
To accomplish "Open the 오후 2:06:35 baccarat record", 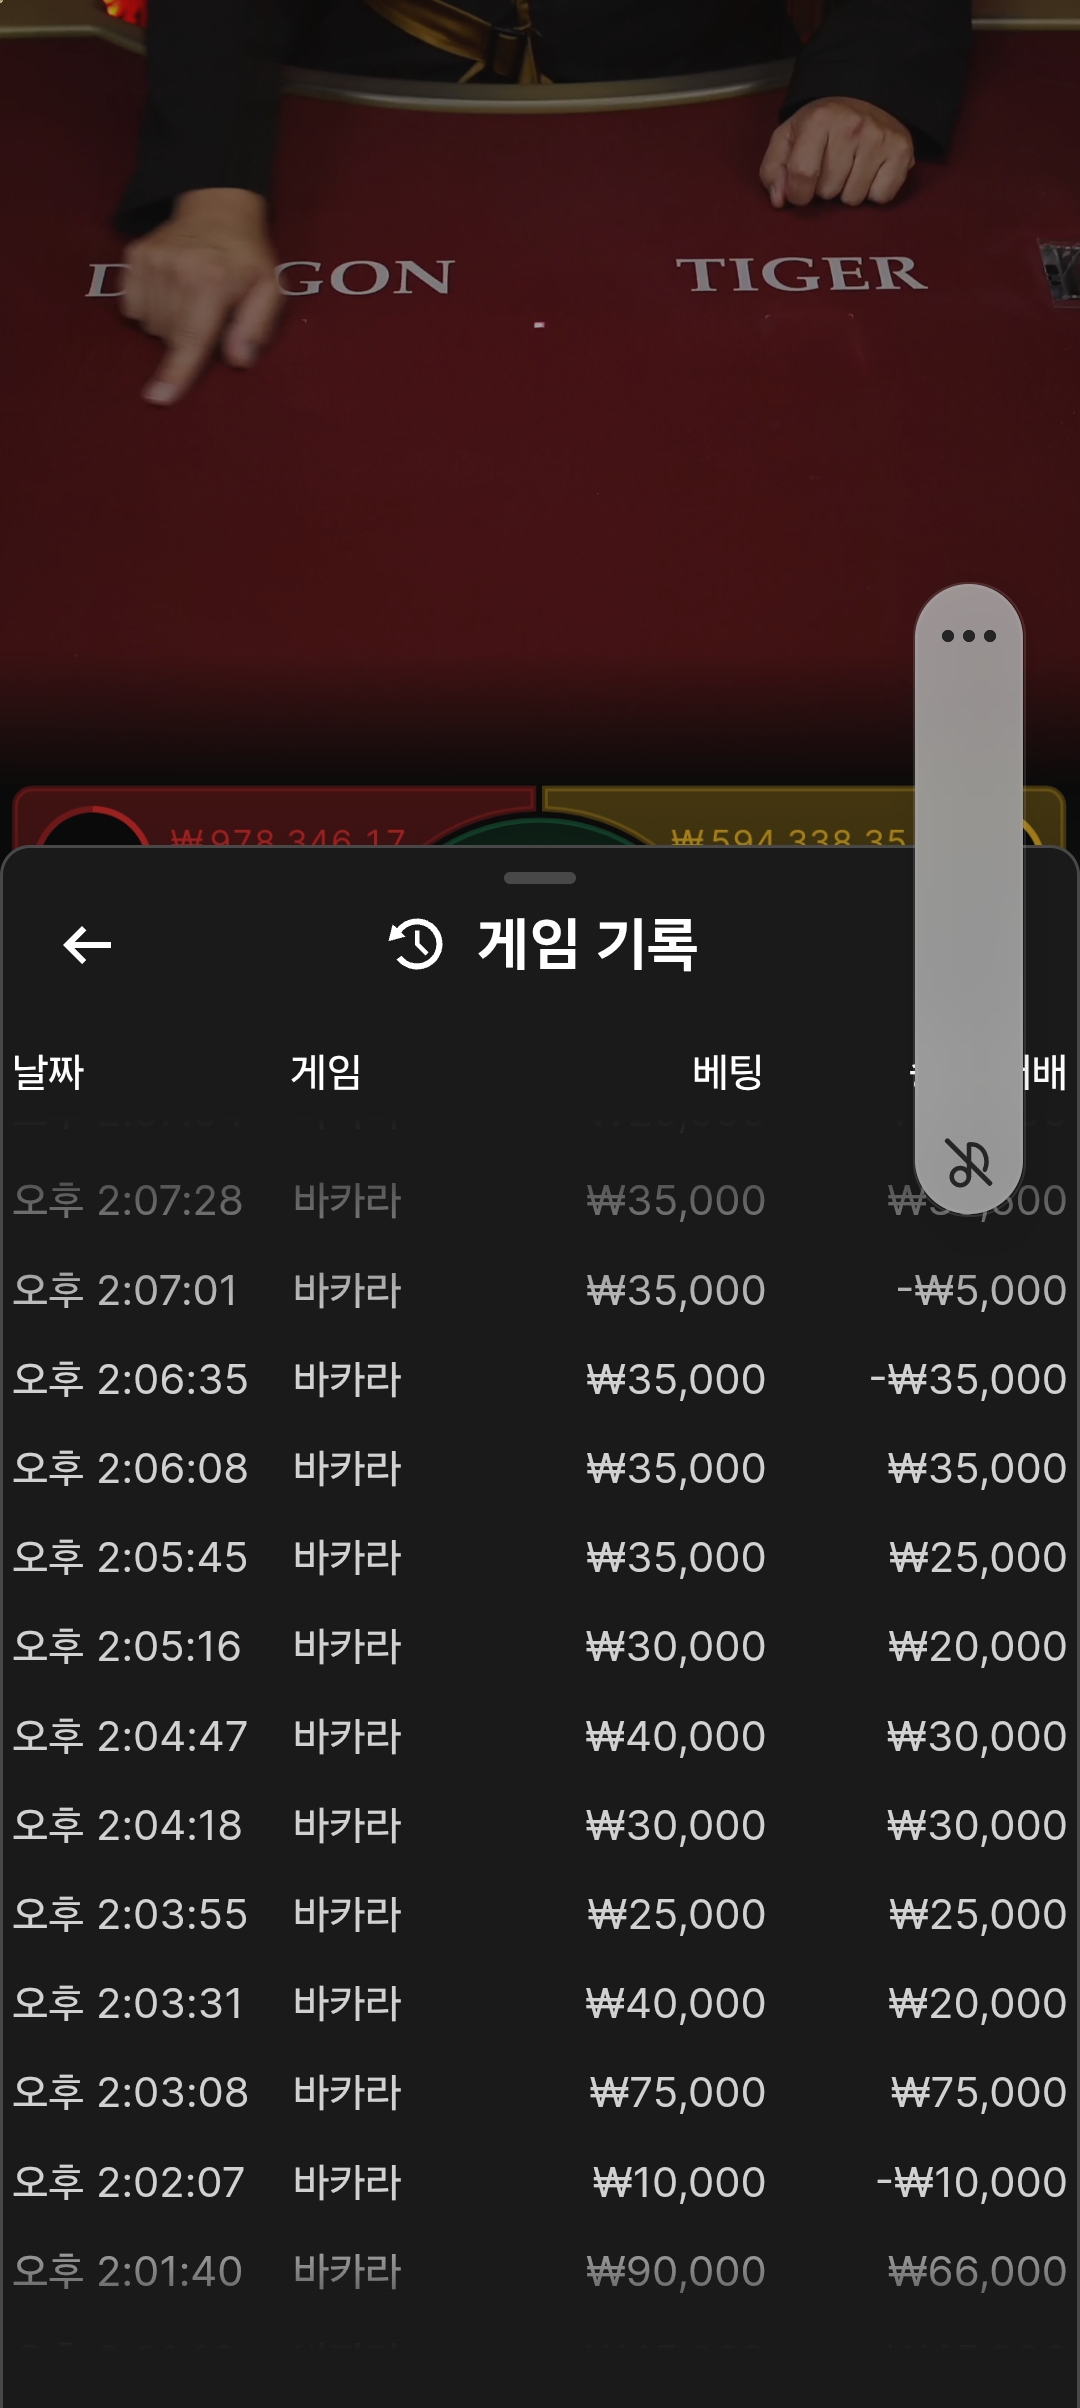I will pyautogui.click(x=540, y=1379).
